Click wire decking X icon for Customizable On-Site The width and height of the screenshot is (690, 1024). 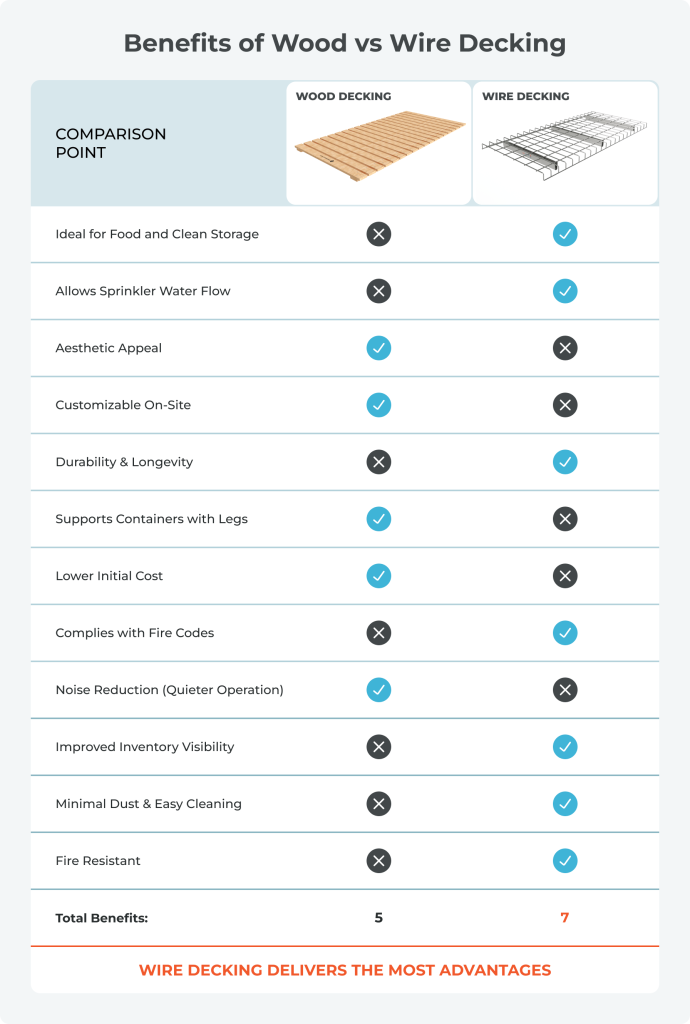tap(565, 405)
